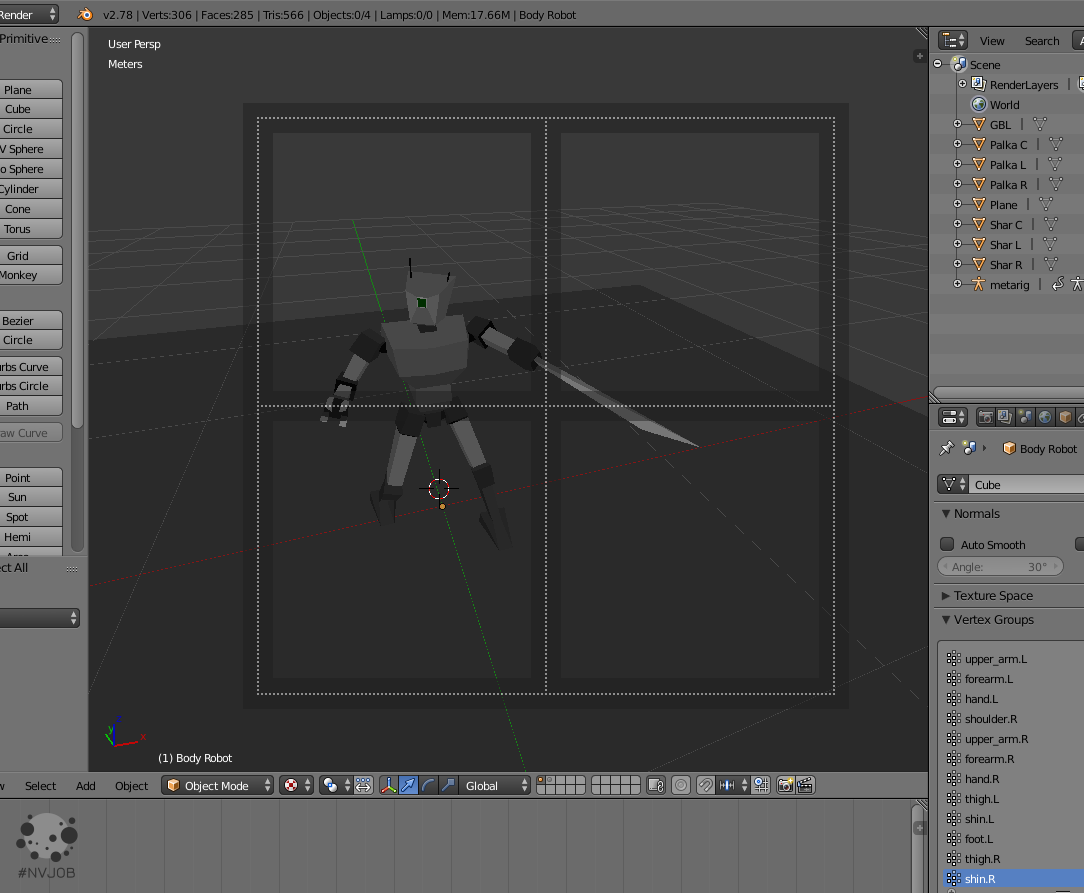The width and height of the screenshot is (1084, 893).
Task: Select the upper_arm.L vertex group
Action: pos(996,659)
